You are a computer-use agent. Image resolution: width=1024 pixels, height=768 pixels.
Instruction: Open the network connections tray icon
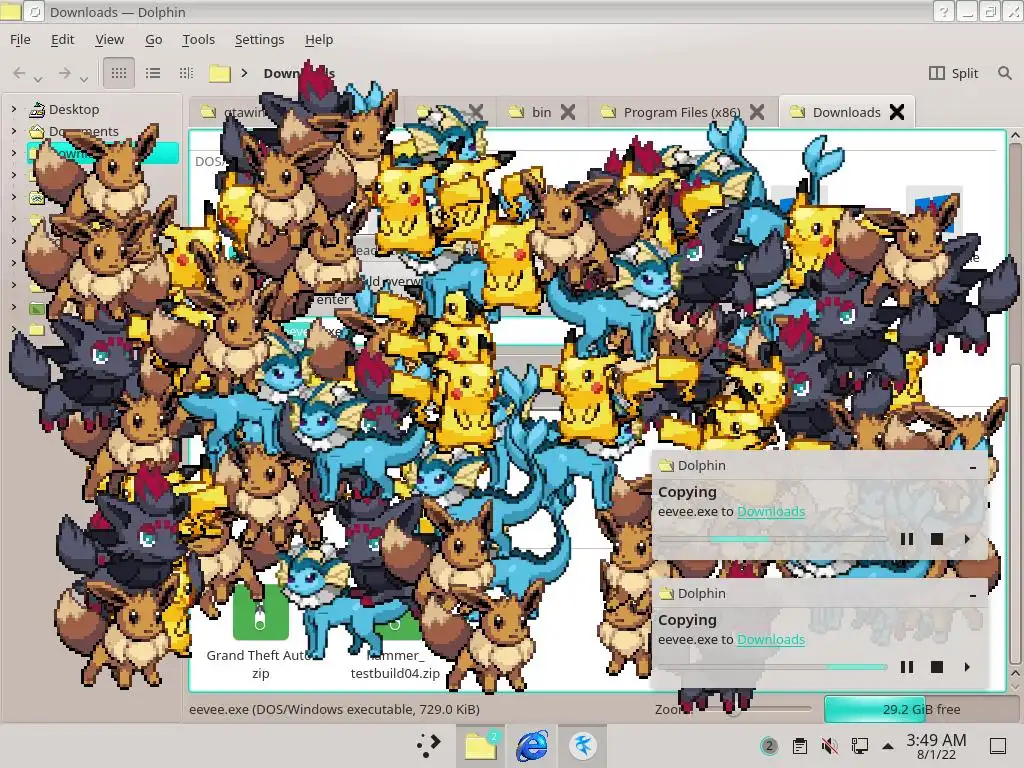tap(859, 746)
